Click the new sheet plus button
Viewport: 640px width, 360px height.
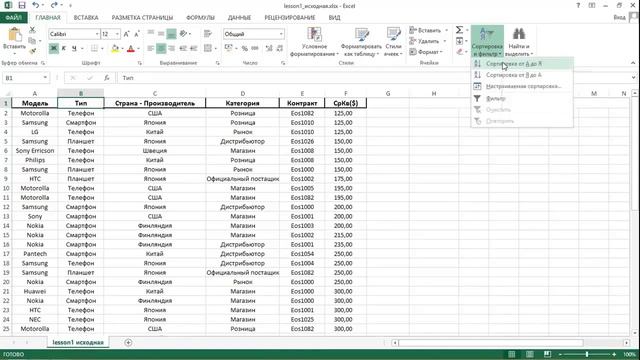point(128,342)
